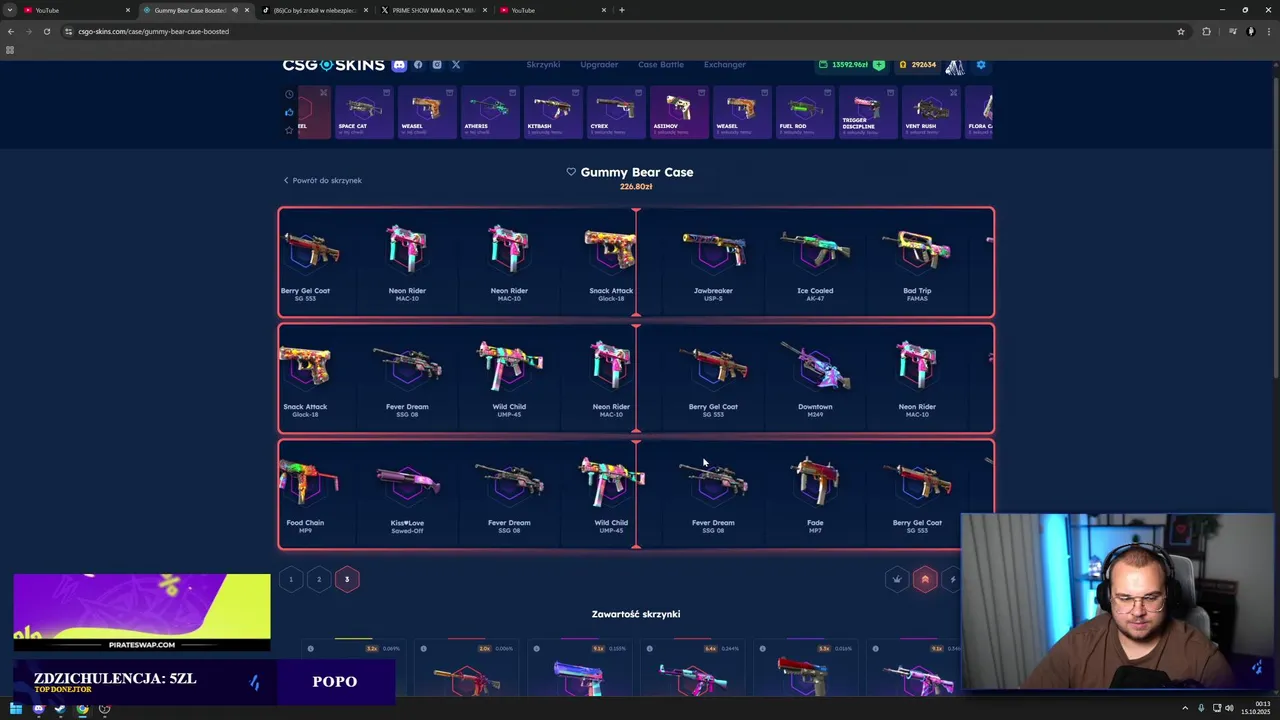The width and height of the screenshot is (1280, 720).
Task: Open the Skrzynki menu item
Action: pos(543,65)
